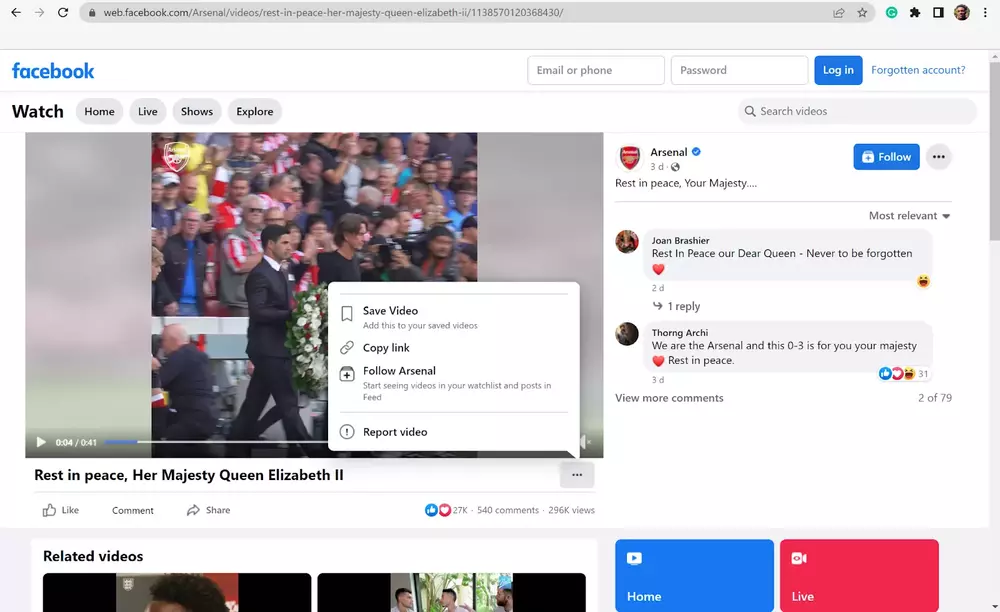
Task: Click the 3 d post timestamp under Arsenal
Action: [x=656, y=166]
